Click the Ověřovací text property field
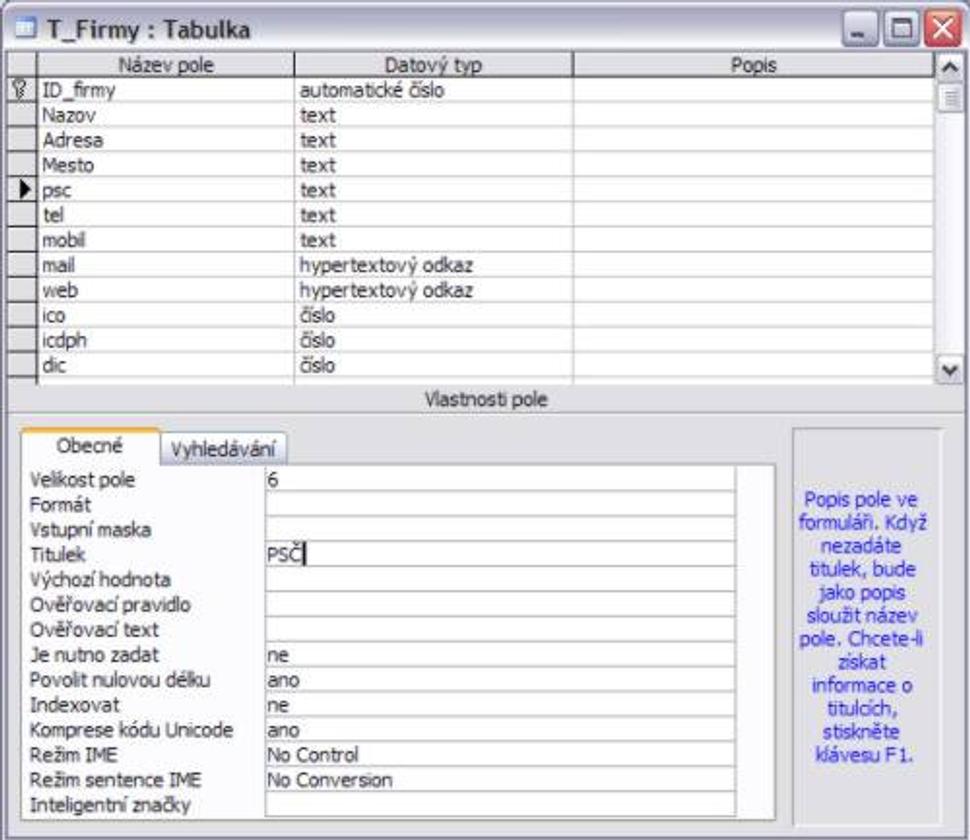Screen dimensions: 970x840 click(x=500, y=630)
